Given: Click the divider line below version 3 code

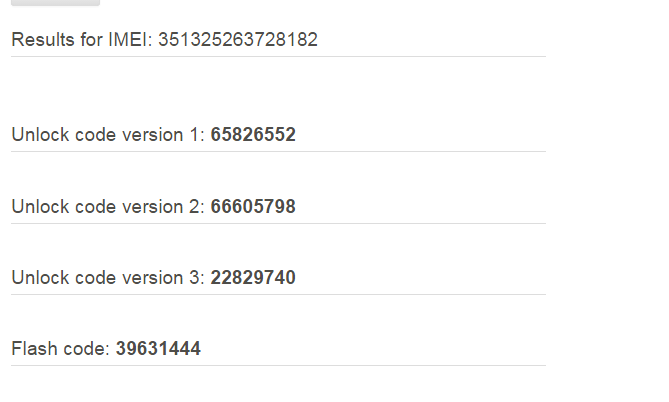Looking at the screenshot, I should [x=279, y=294].
